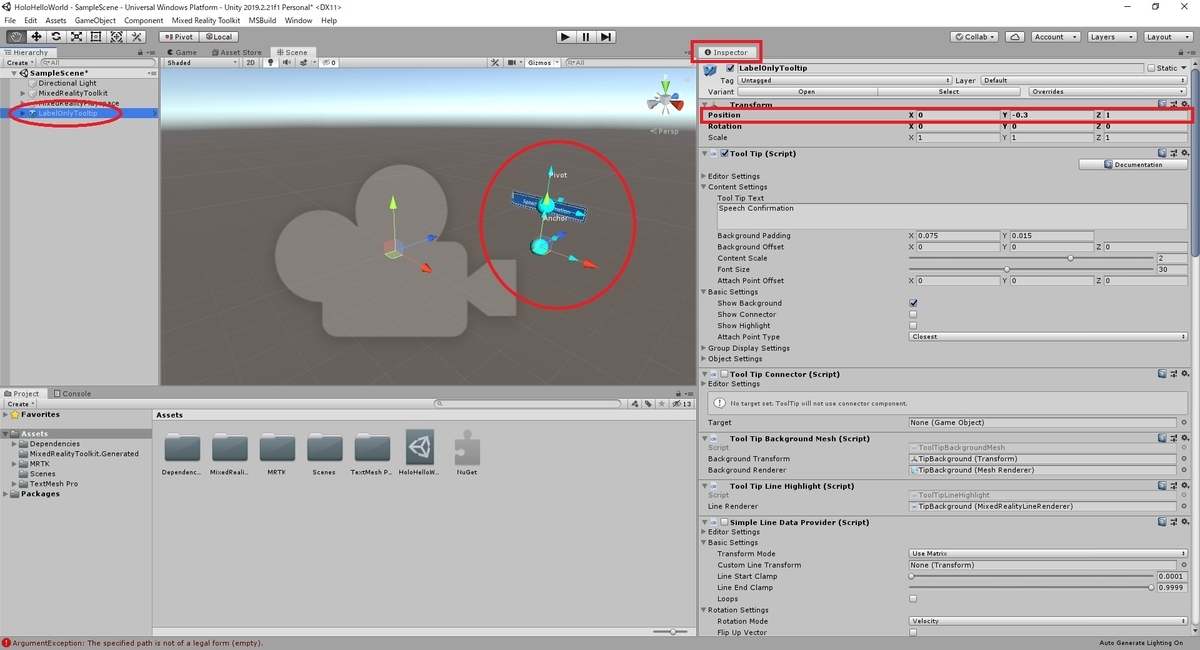
Task: Toggle scene audio speaker icon
Action: click(286, 62)
